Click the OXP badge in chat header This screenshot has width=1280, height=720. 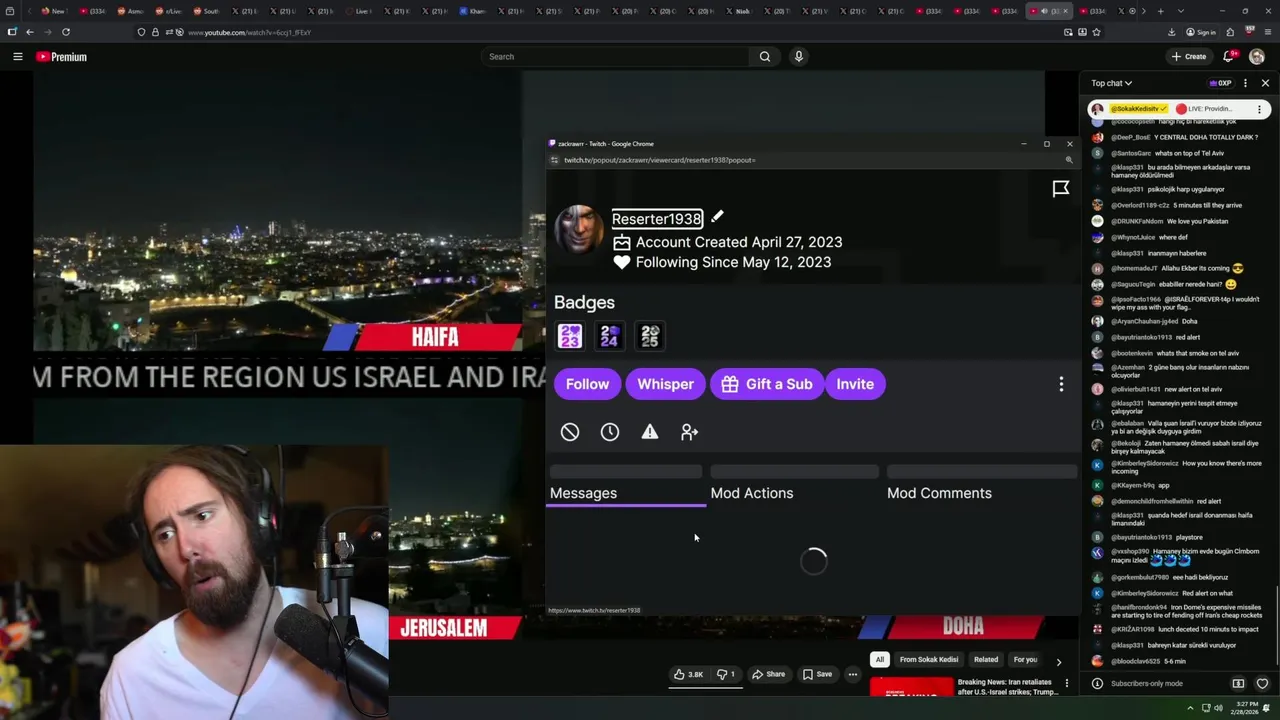(x=1220, y=83)
